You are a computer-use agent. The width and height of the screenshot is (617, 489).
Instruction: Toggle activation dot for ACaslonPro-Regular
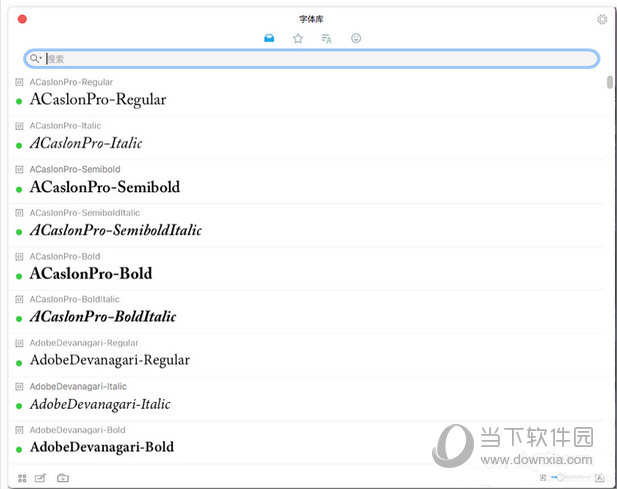tap(19, 101)
